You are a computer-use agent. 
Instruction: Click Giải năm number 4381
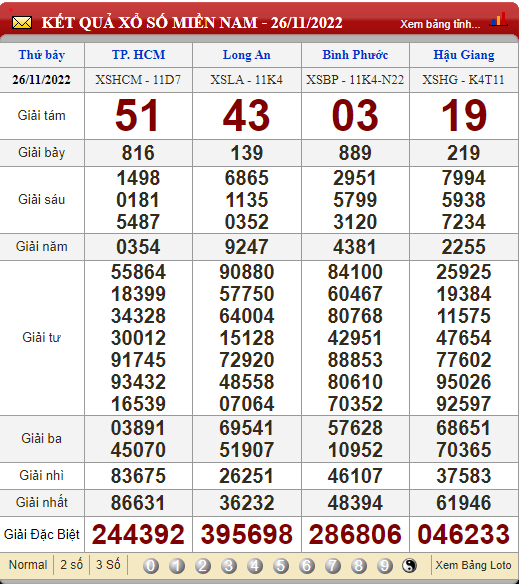355,247
